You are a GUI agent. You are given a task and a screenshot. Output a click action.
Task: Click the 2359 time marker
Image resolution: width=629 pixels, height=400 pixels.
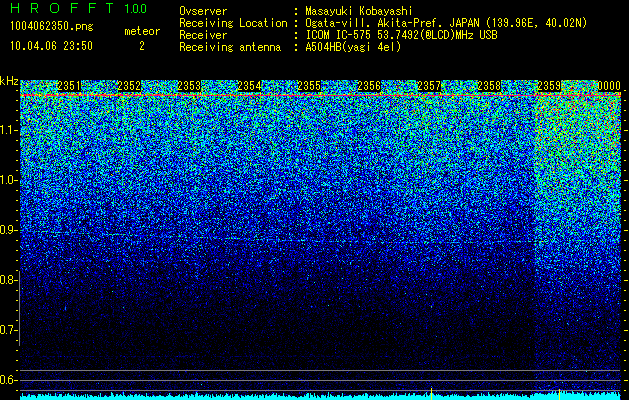coord(549,86)
